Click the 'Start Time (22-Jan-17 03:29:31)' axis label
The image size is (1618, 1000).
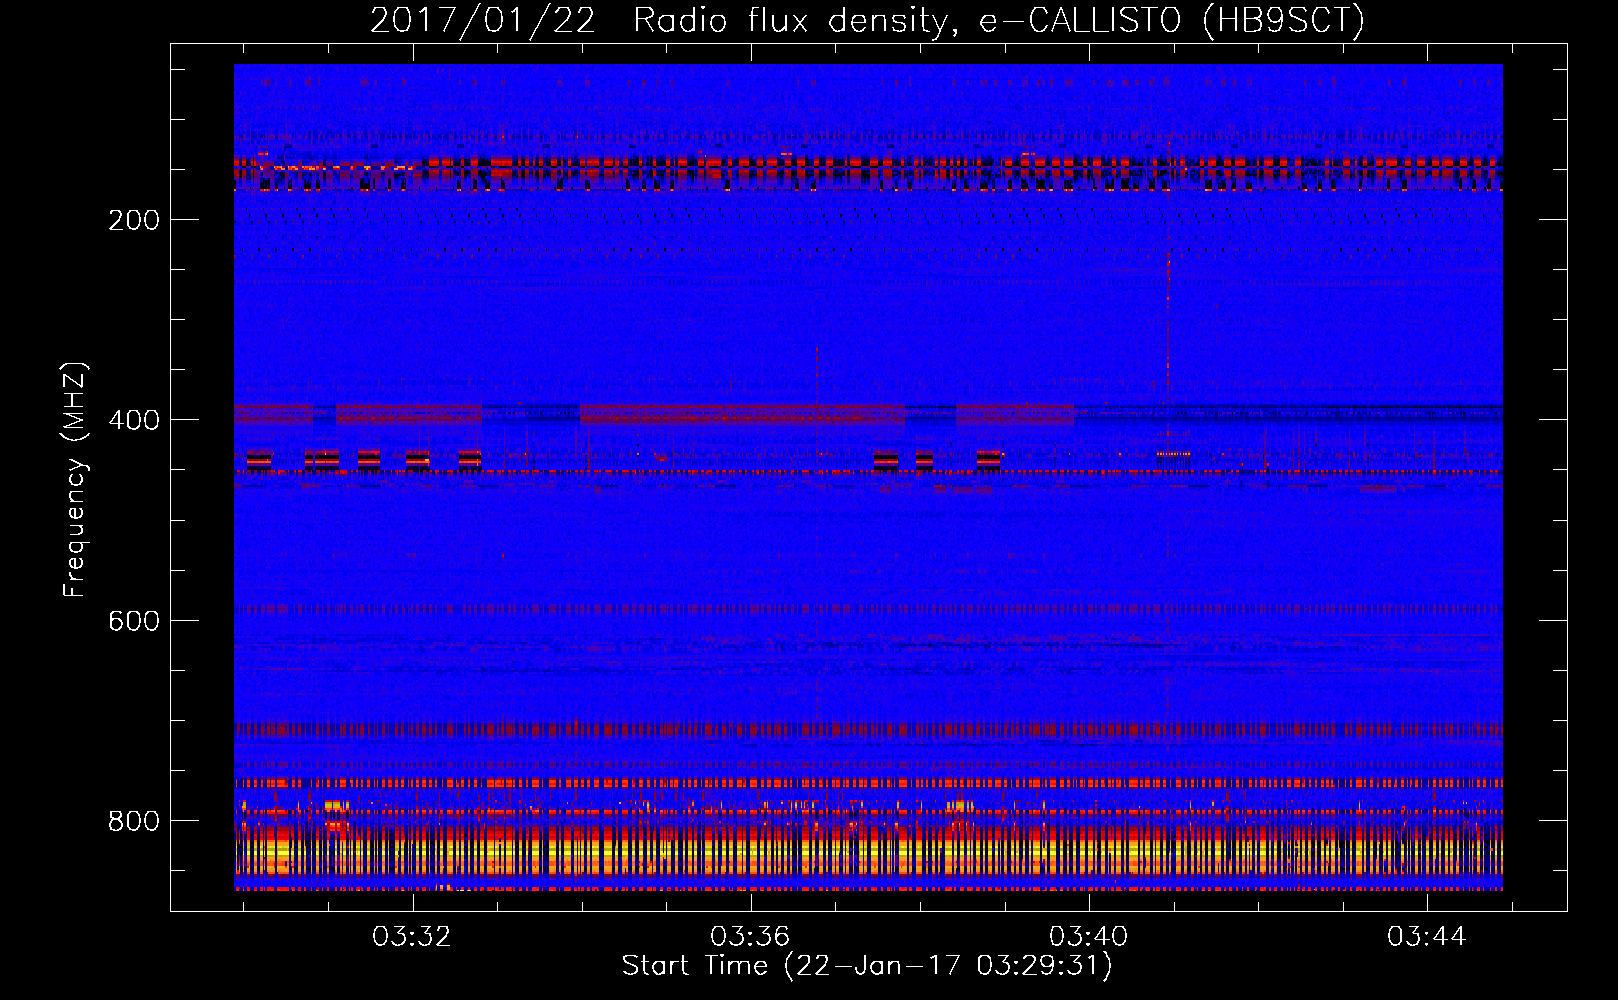867,966
